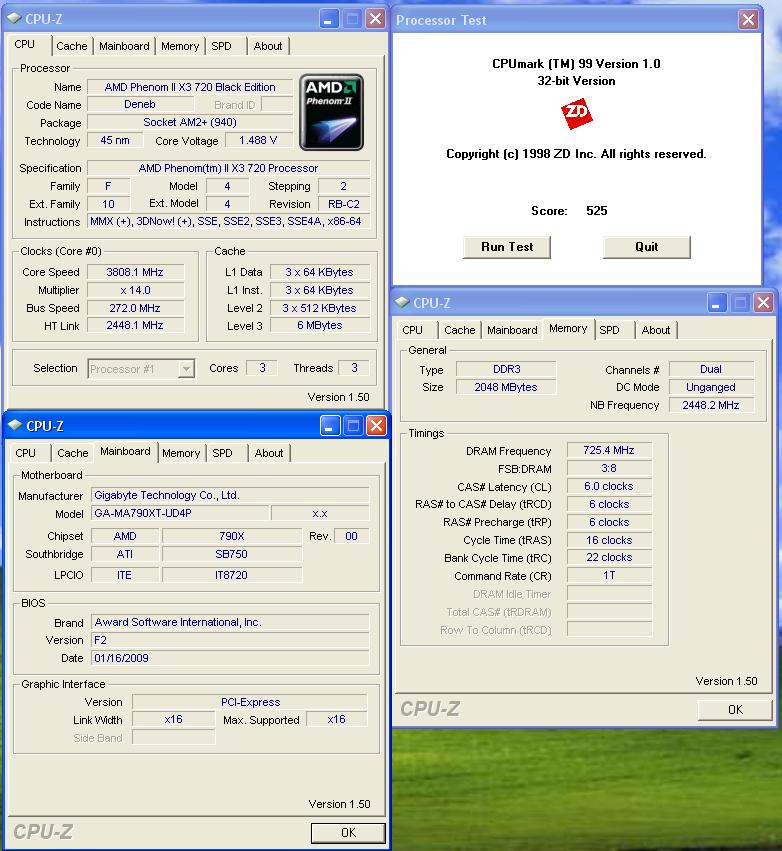
Task: Close the CPU-Z Mainboard window
Action: (377, 427)
